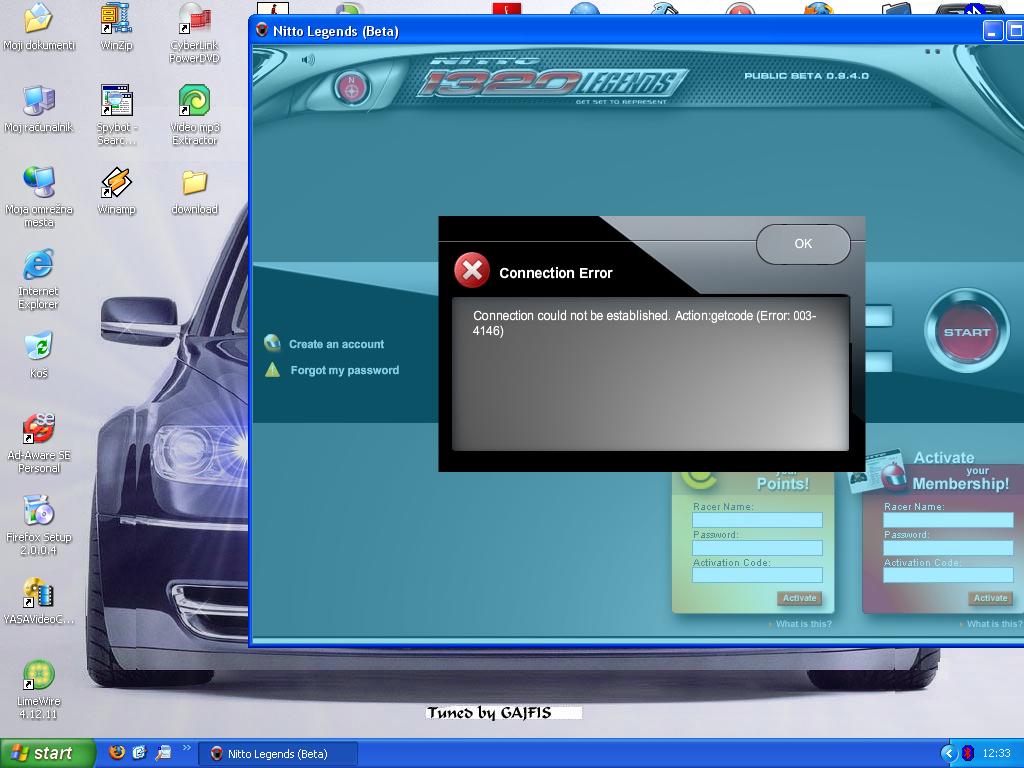The image size is (1024, 768).
Task: Open Moja omrežna mesta icon
Action: [39, 197]
